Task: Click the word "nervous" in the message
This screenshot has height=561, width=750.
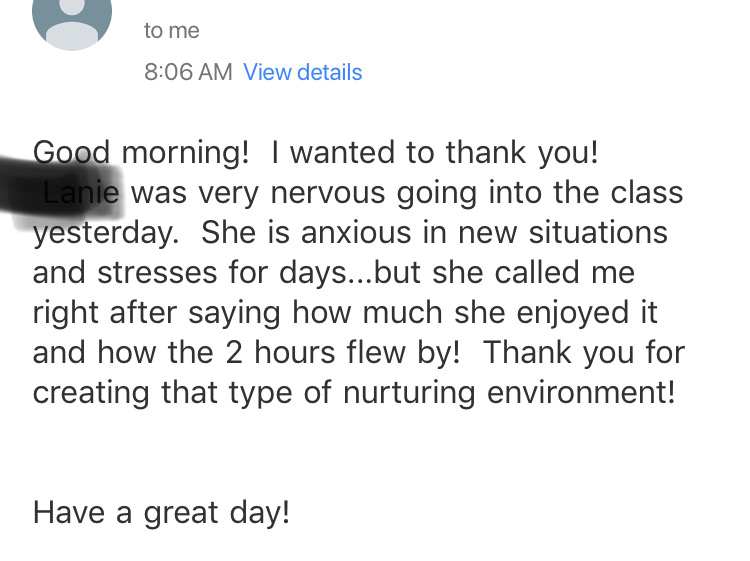Action: coord(328,193)
